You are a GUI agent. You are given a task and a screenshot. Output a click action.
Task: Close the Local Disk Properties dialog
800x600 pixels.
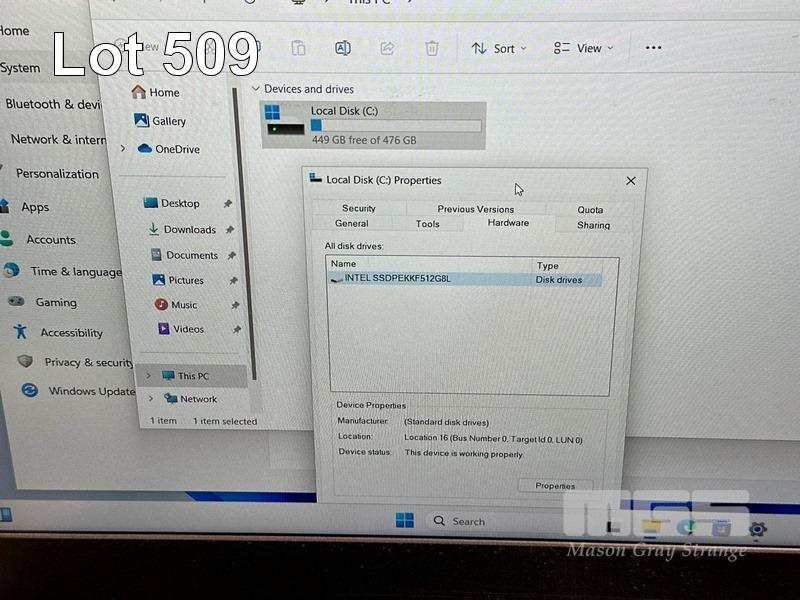630,181
